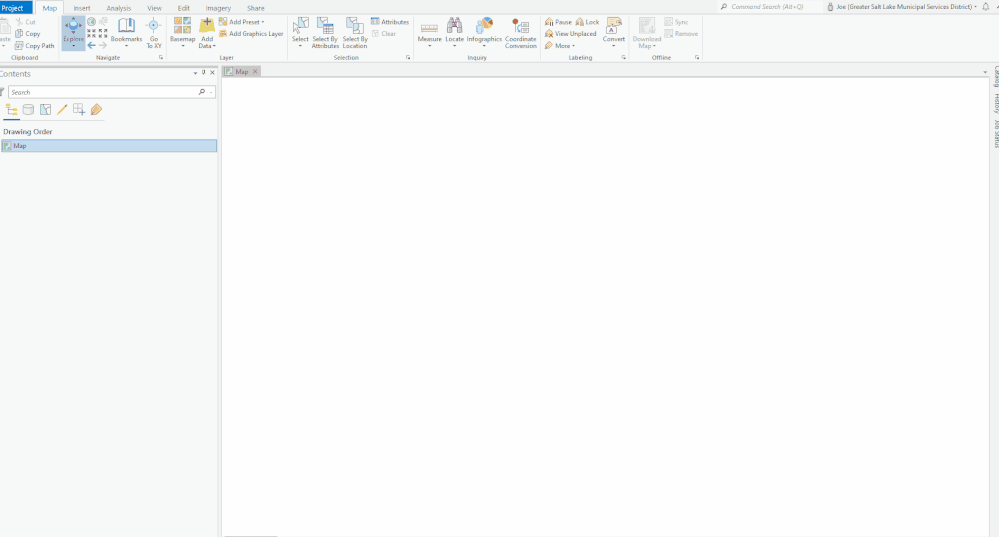Select List By Editing pencil icon
Screen dimensions: 999x537
coord(62,110)
